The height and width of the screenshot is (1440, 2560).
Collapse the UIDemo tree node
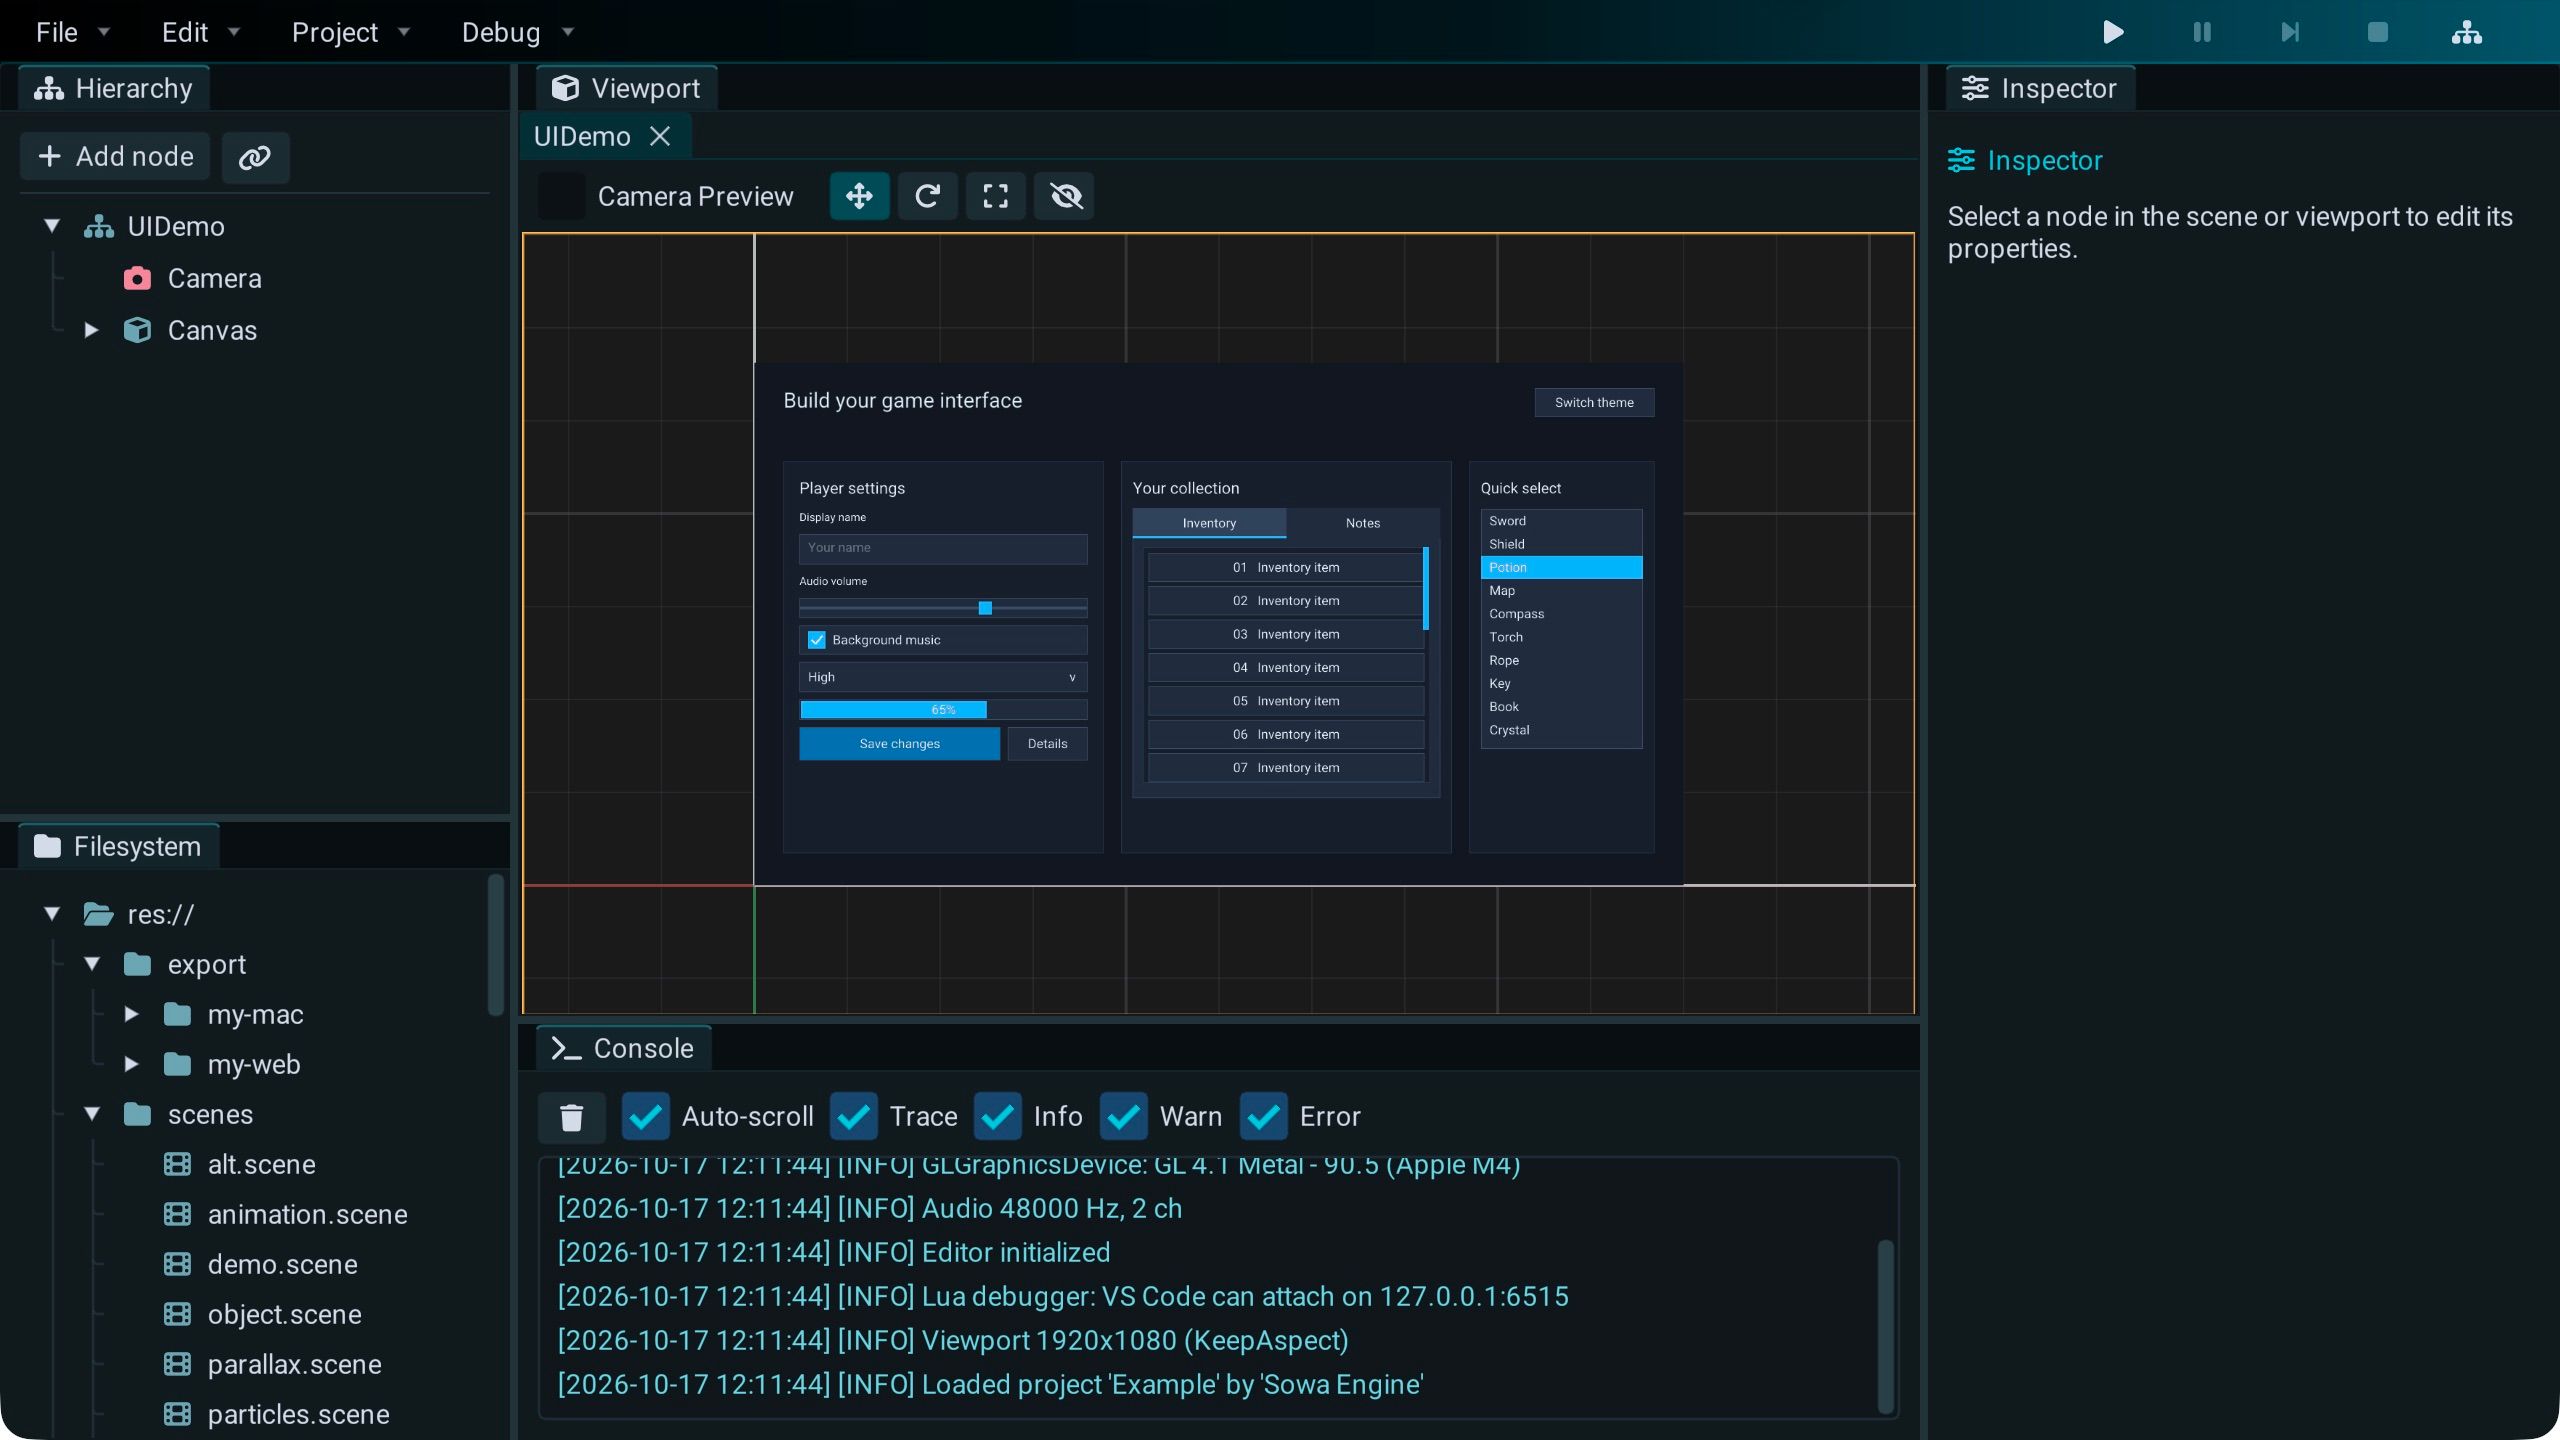coord(52,226)
